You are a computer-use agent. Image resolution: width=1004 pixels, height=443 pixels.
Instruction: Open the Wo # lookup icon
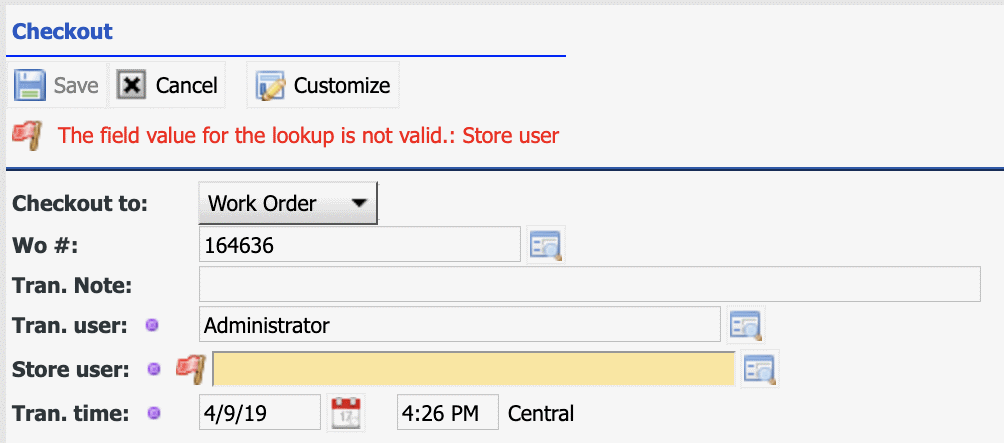546,245
